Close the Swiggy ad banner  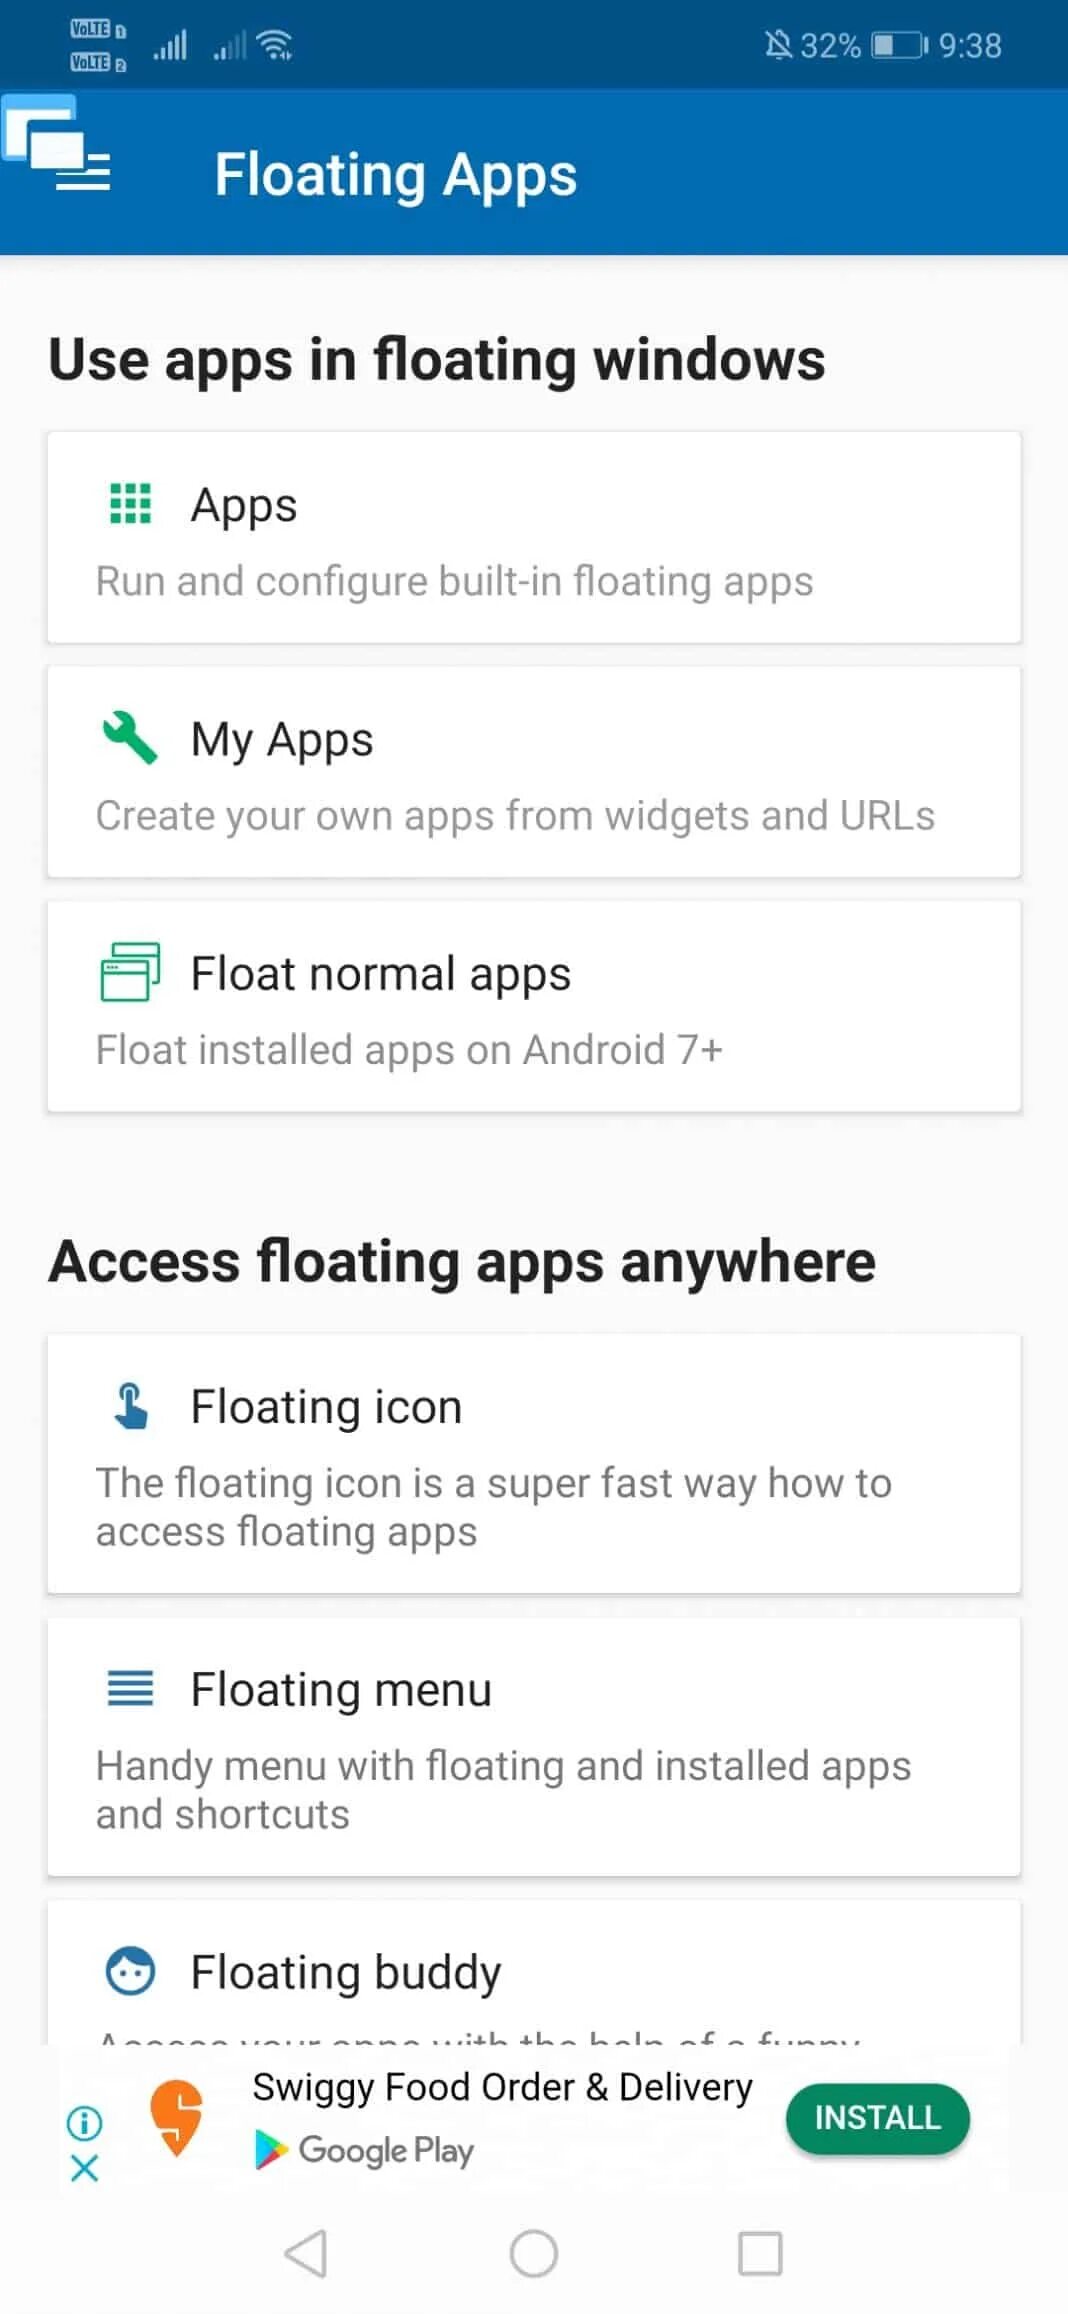[x=84, y=2168]
